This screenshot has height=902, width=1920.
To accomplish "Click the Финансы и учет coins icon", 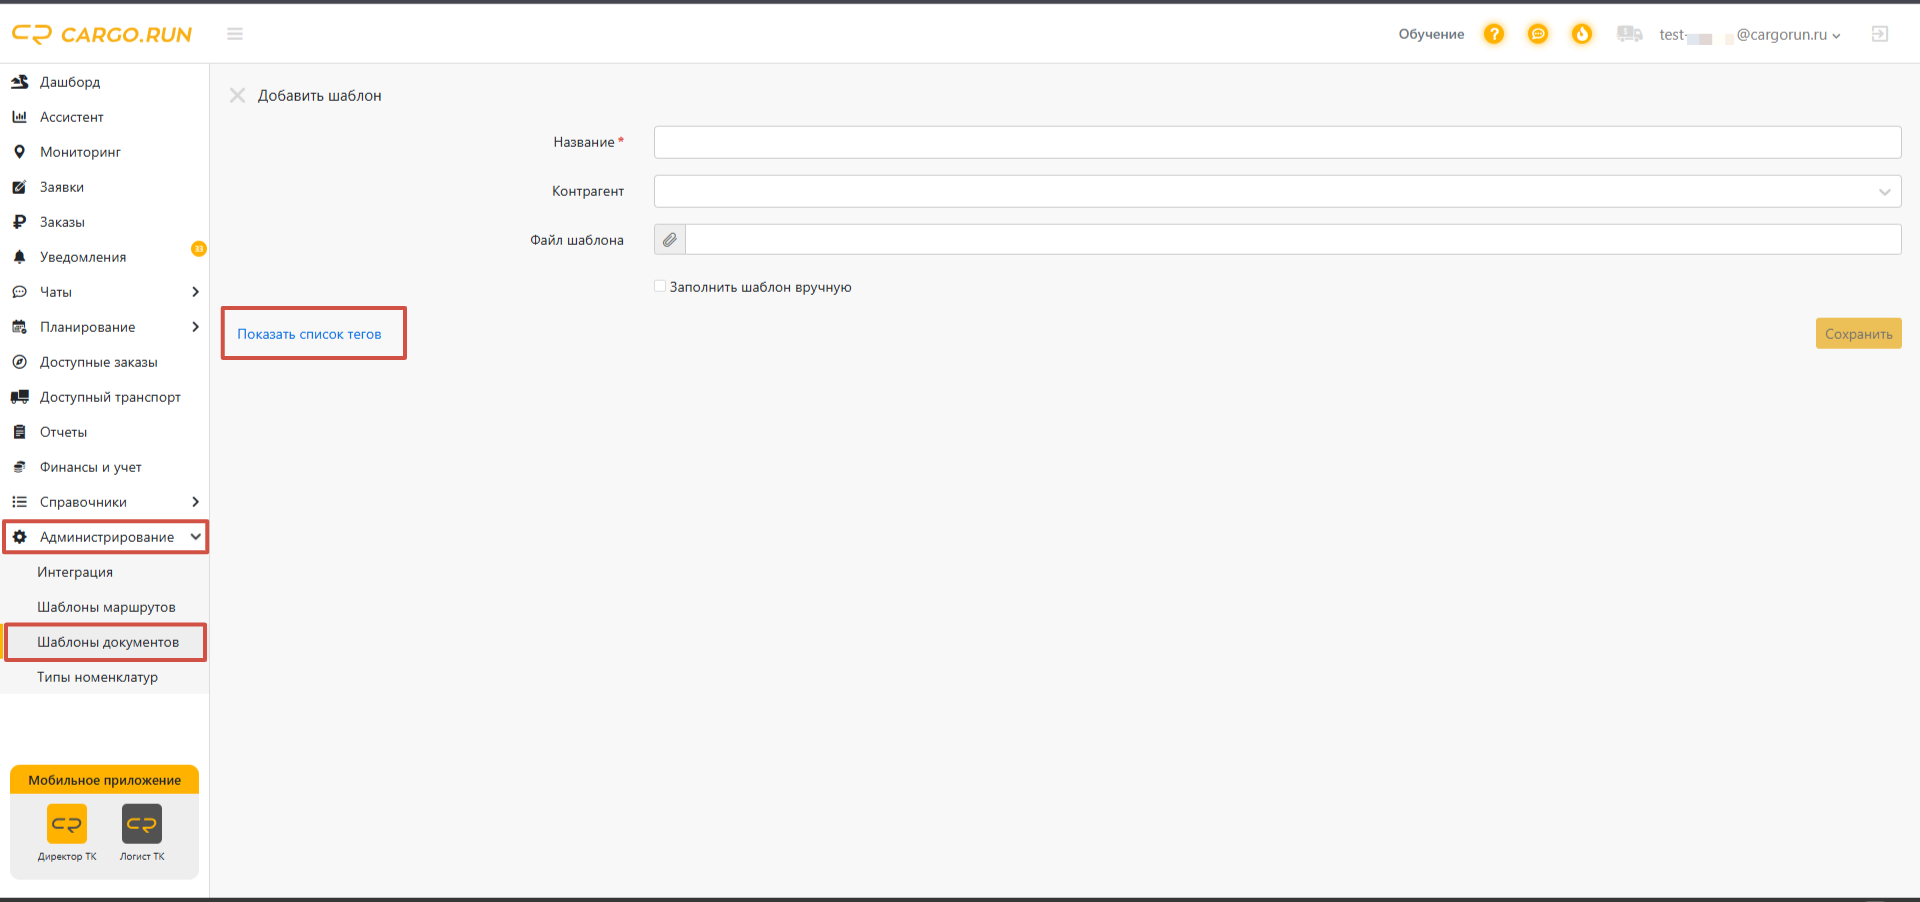I will pos(19,467).
